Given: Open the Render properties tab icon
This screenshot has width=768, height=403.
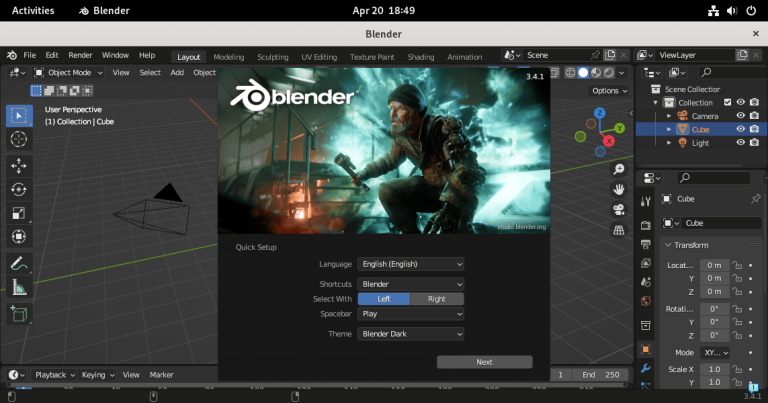Looking at the screenshot, I should 646,225.
